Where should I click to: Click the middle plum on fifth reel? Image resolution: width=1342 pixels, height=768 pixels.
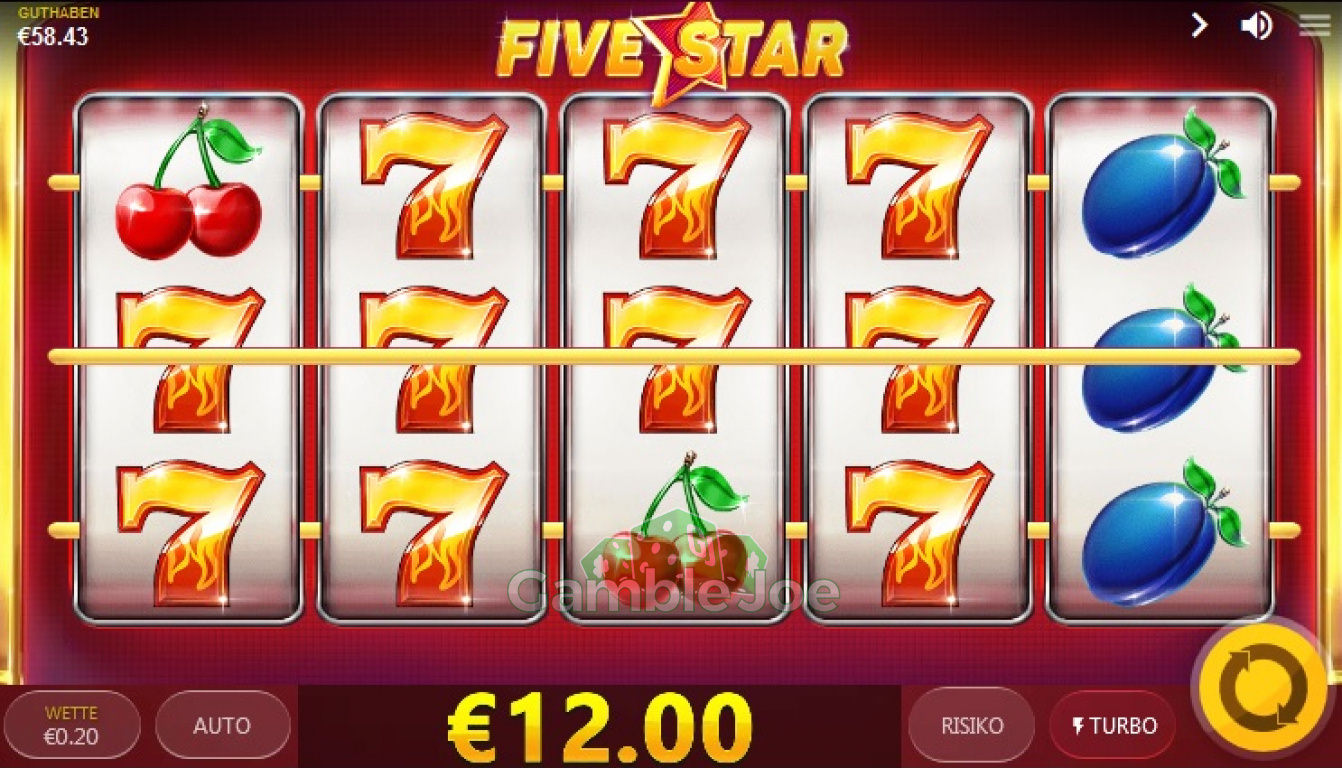point(1163,358)
